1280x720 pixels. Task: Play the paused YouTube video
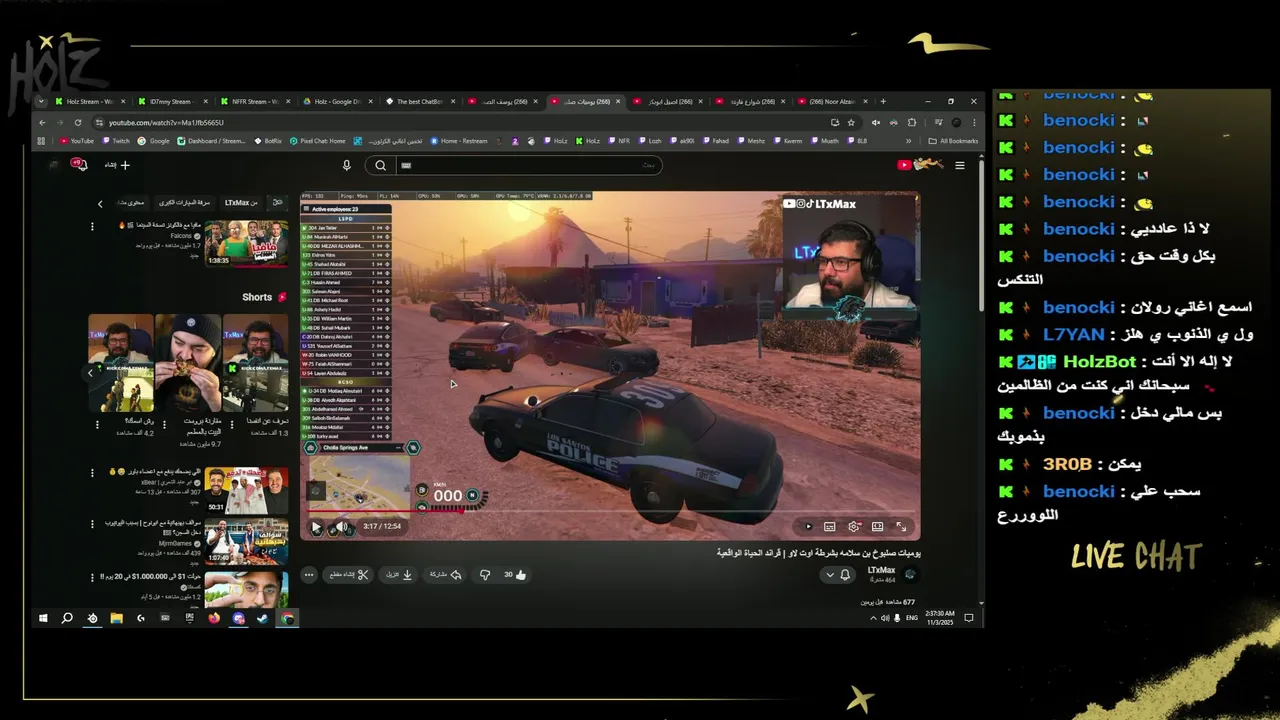click(x=316, y=527)
